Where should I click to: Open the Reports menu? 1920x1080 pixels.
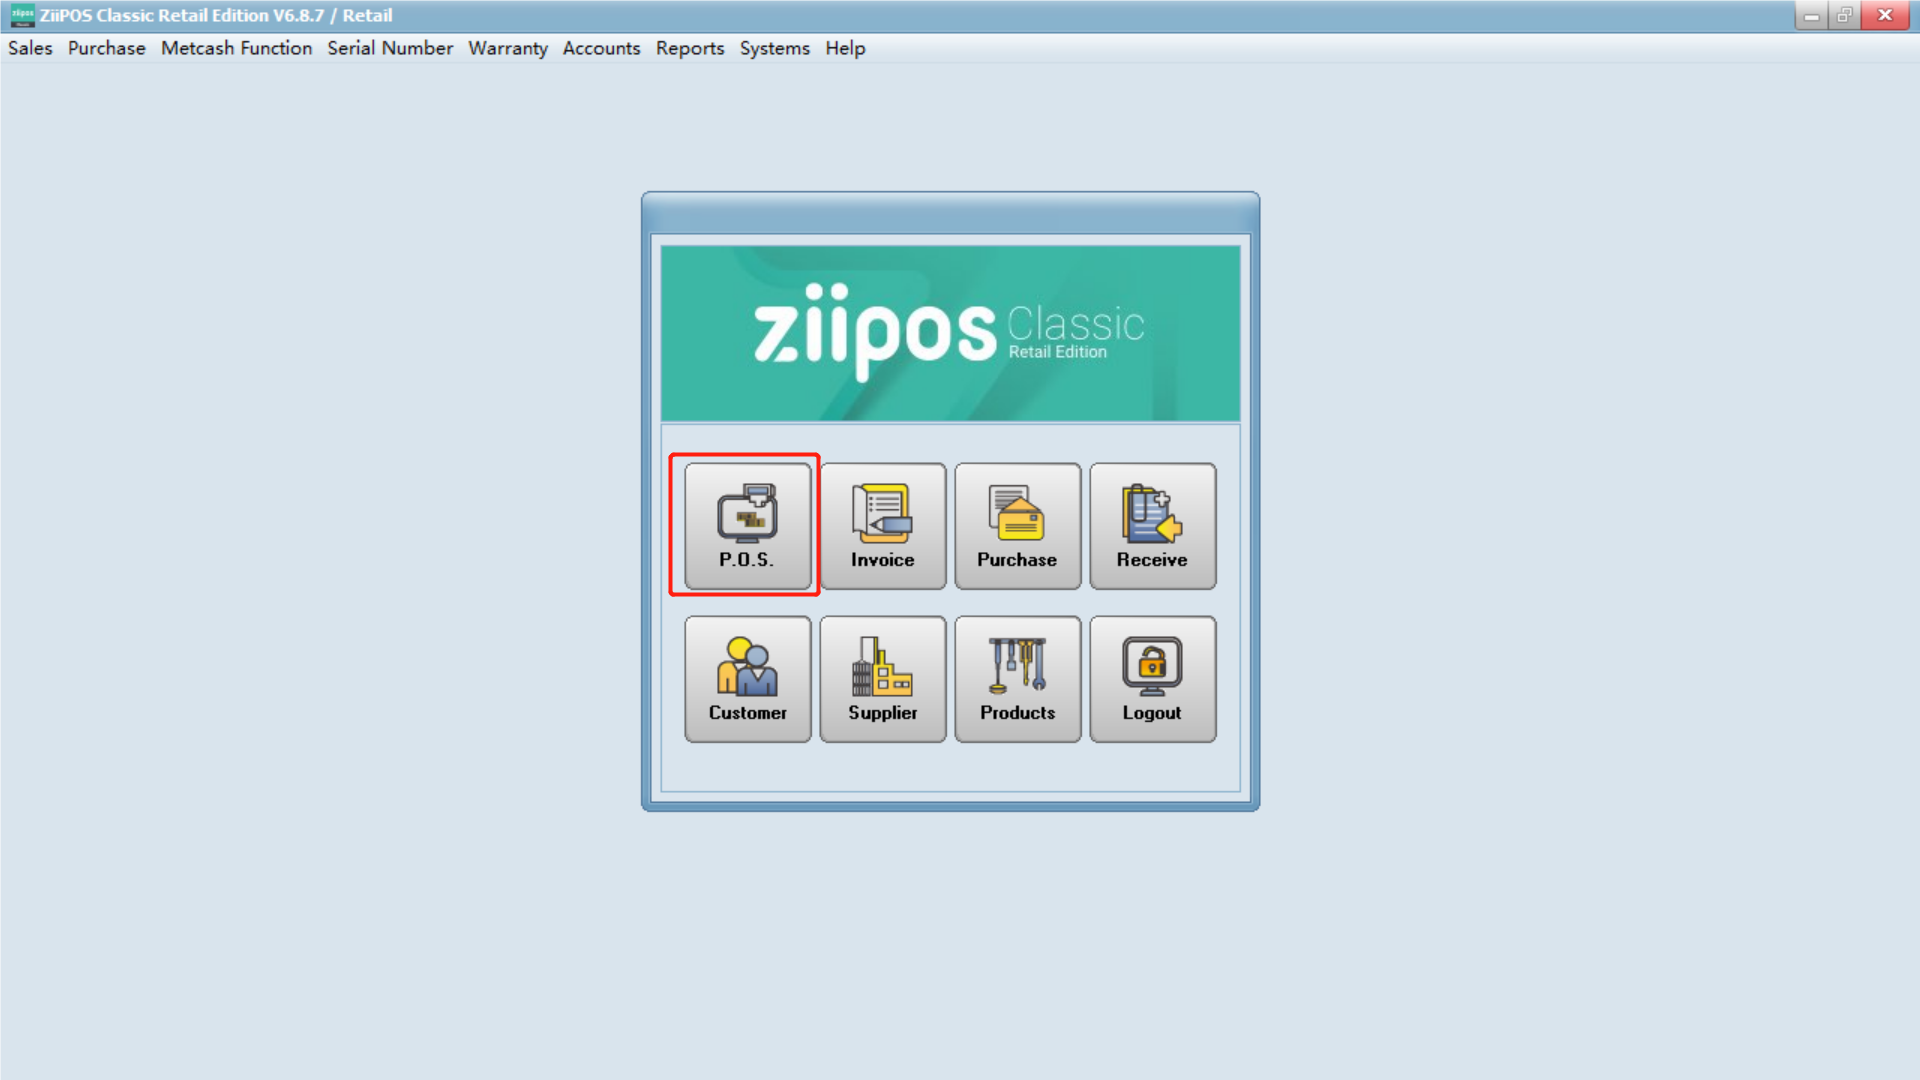689,48
